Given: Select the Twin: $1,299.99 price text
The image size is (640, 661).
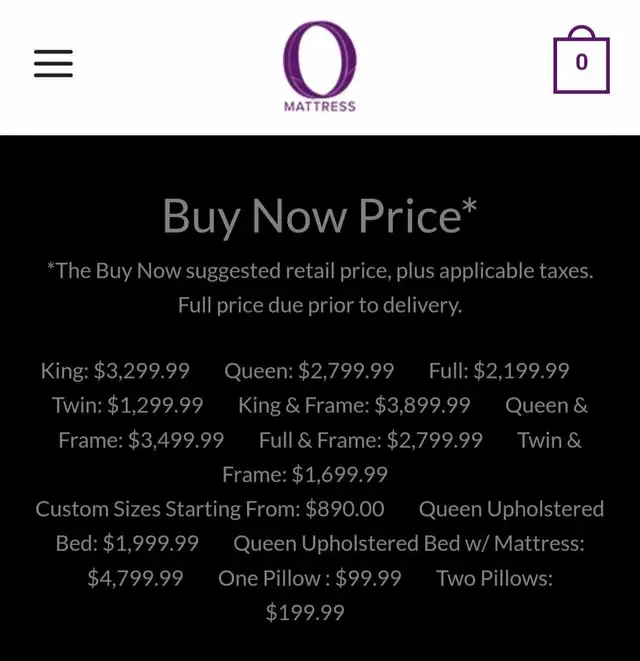Looking at the screenshot, I should [x=127, y=405].
